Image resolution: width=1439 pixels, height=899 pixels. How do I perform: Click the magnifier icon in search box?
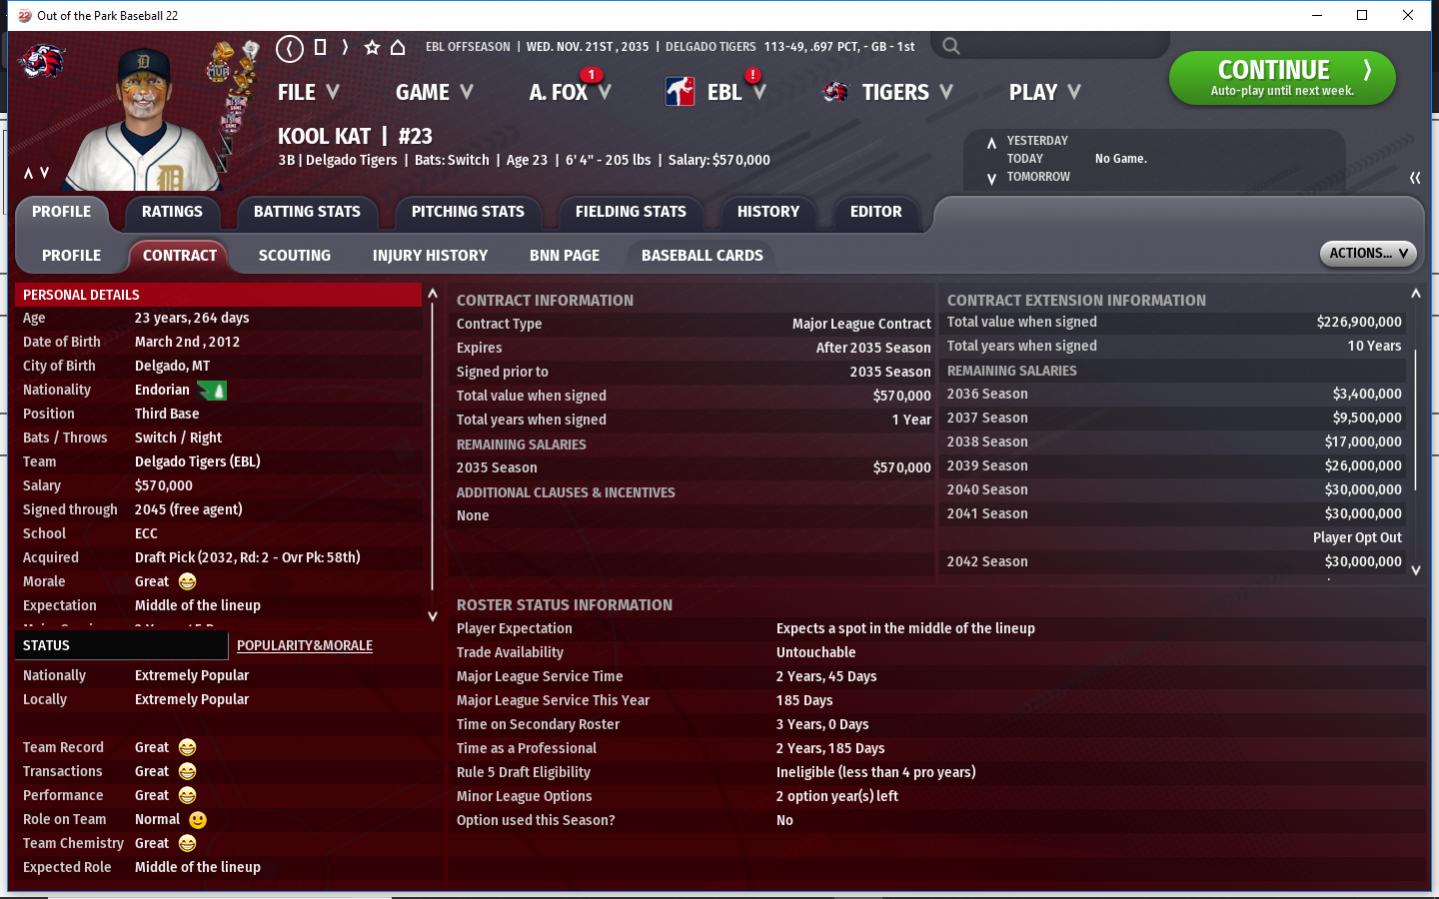(951, 46)
